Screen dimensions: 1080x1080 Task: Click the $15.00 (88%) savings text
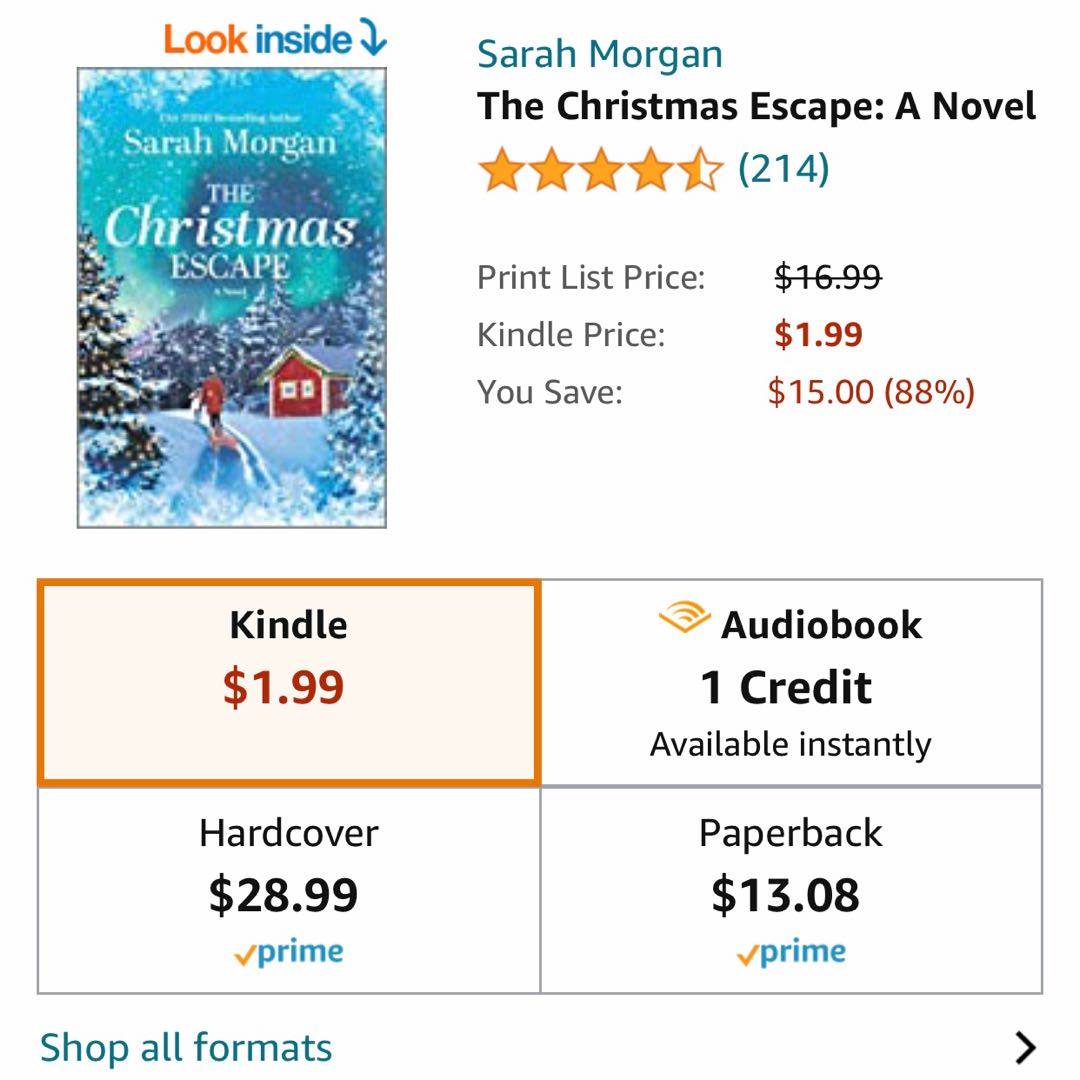(870, 391)
